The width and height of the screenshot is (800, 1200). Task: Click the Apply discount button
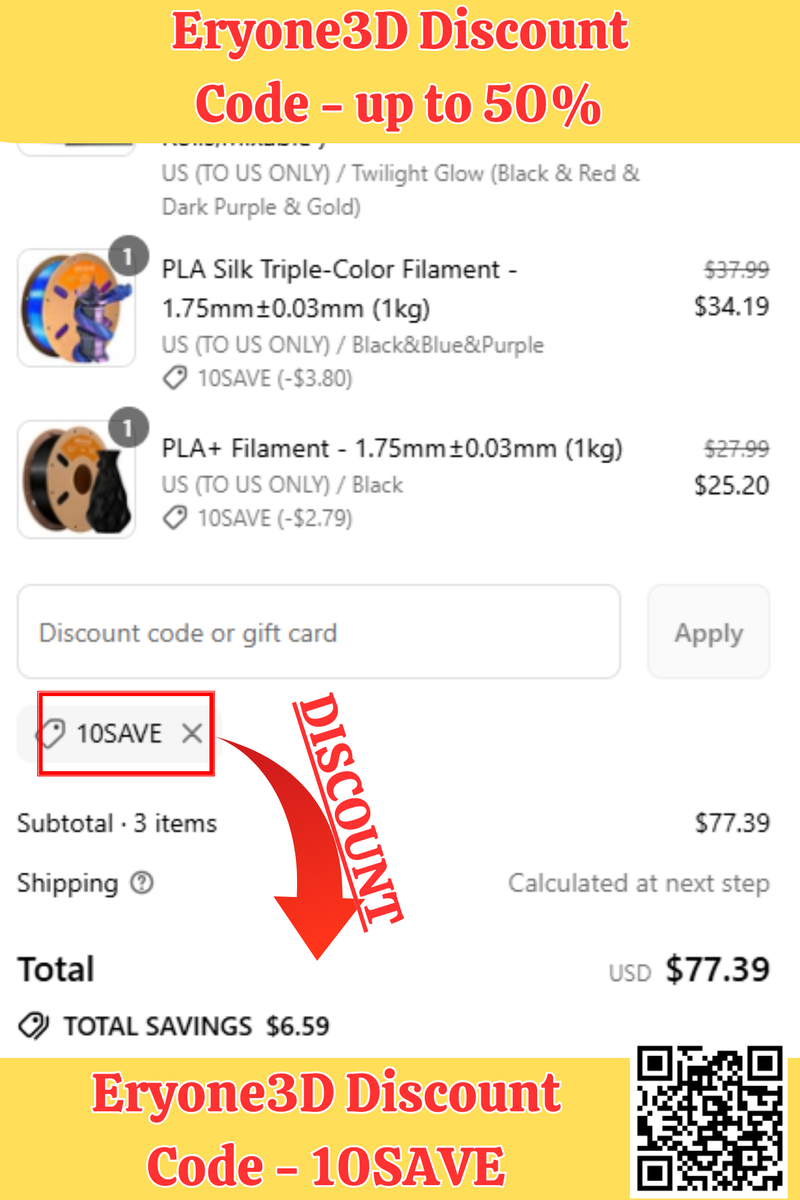pyautogui.click(x=708, y=633)
